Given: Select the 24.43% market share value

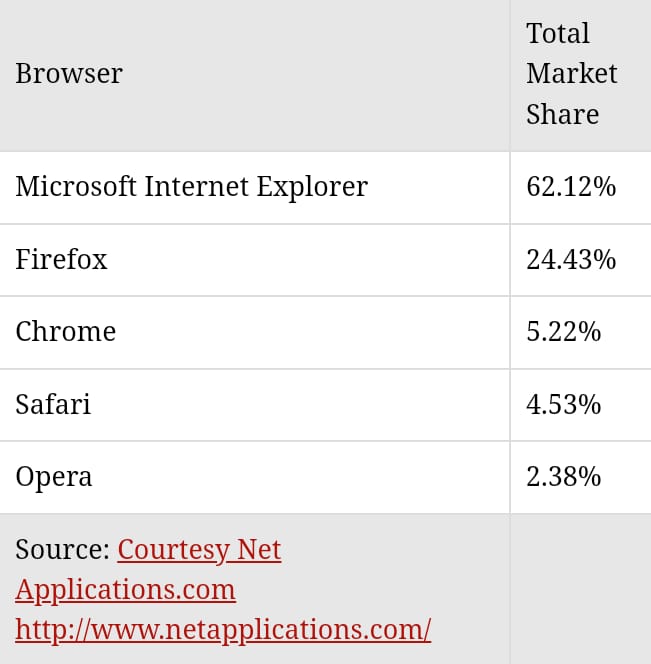Looking at the screenshot, I should click(x=571, y=260).
